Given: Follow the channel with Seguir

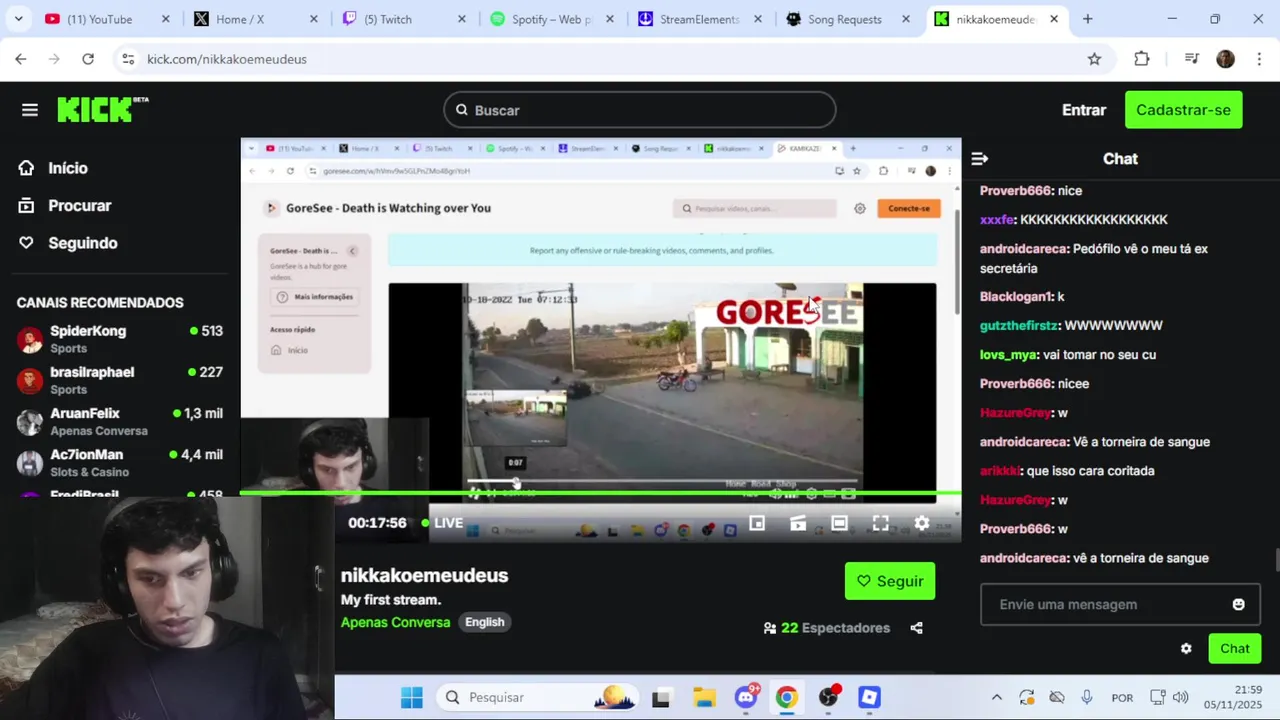Looking at the screenshot, I should coord(890,581).
